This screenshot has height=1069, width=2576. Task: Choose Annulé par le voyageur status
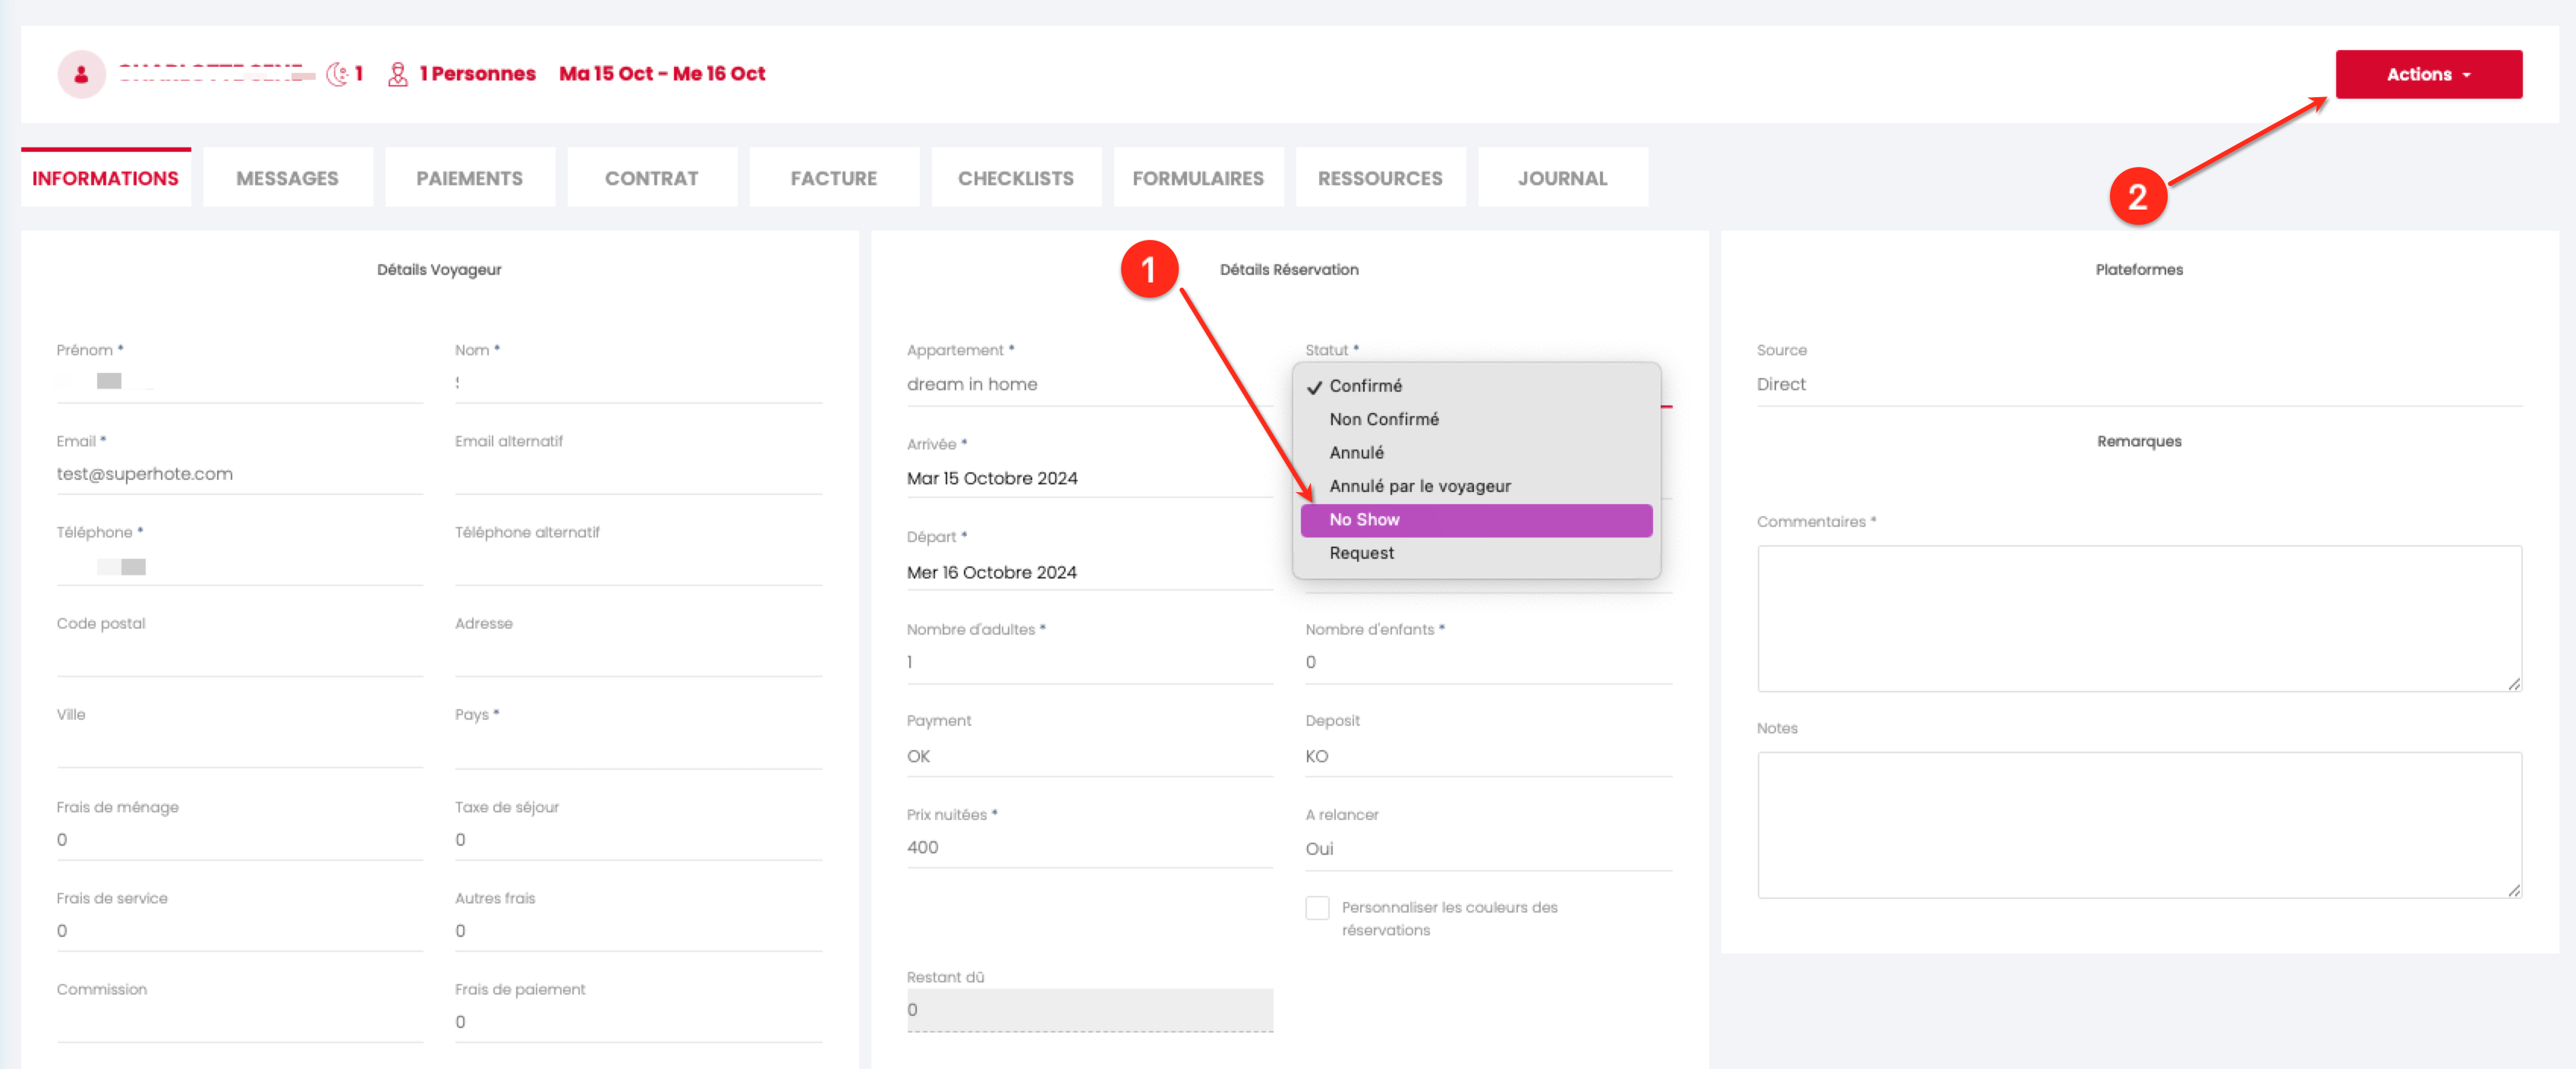pyautogui.click(x=1419, y=486)
